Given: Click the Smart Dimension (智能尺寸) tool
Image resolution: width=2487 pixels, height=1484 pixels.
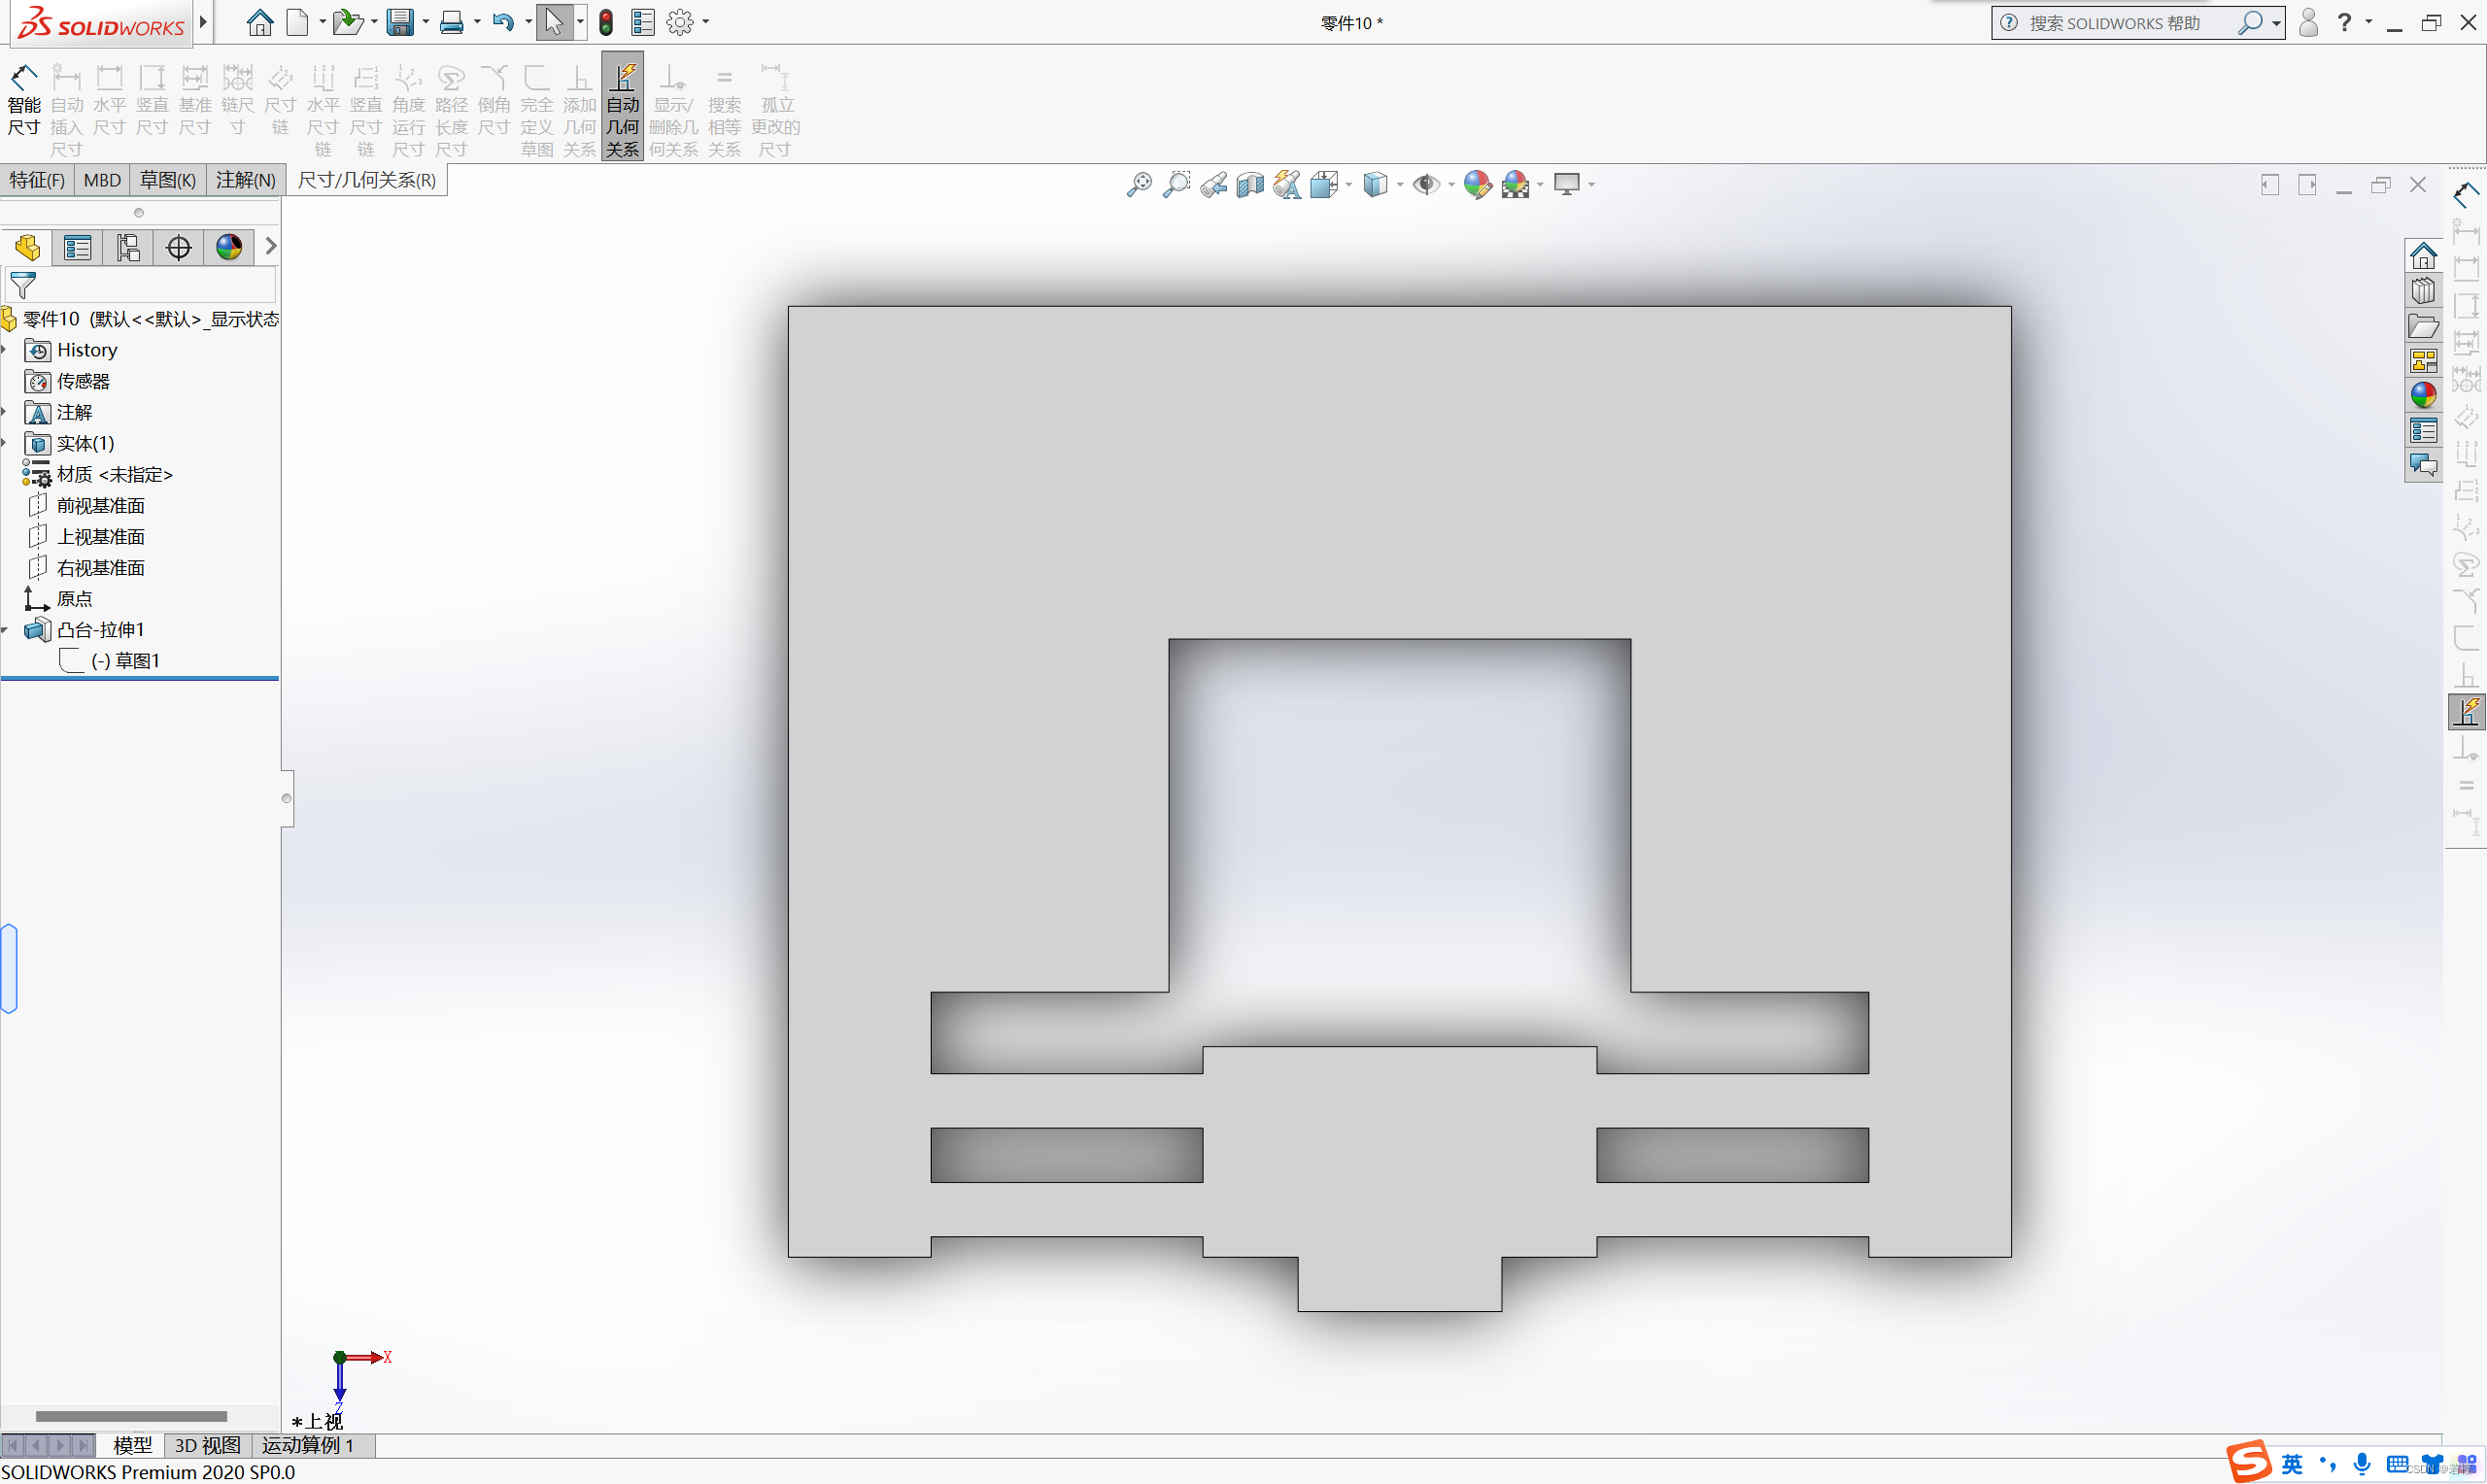Looking at the screenshot, I should [x=23, y=100].
